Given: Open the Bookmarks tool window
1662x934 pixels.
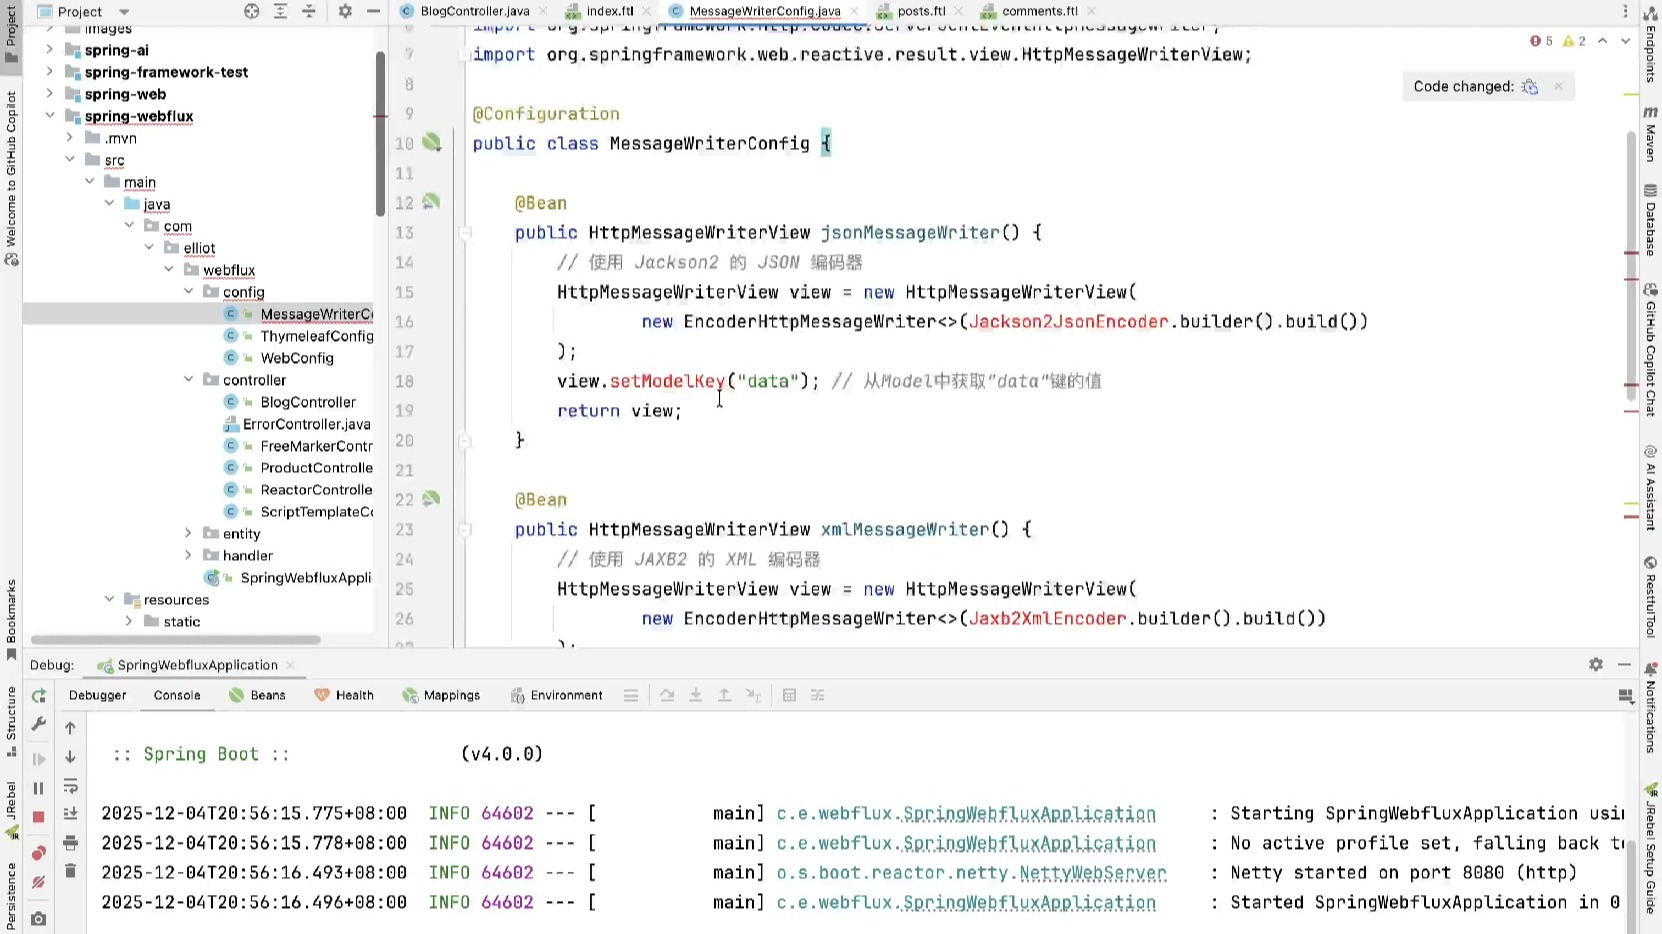Looking at the screenshot, I should (11, 619).
